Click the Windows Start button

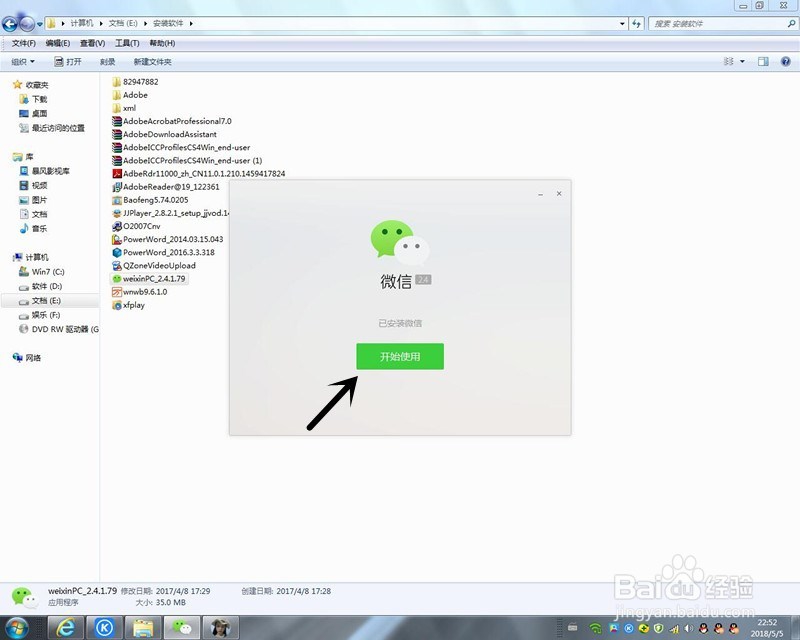[17, 627]
